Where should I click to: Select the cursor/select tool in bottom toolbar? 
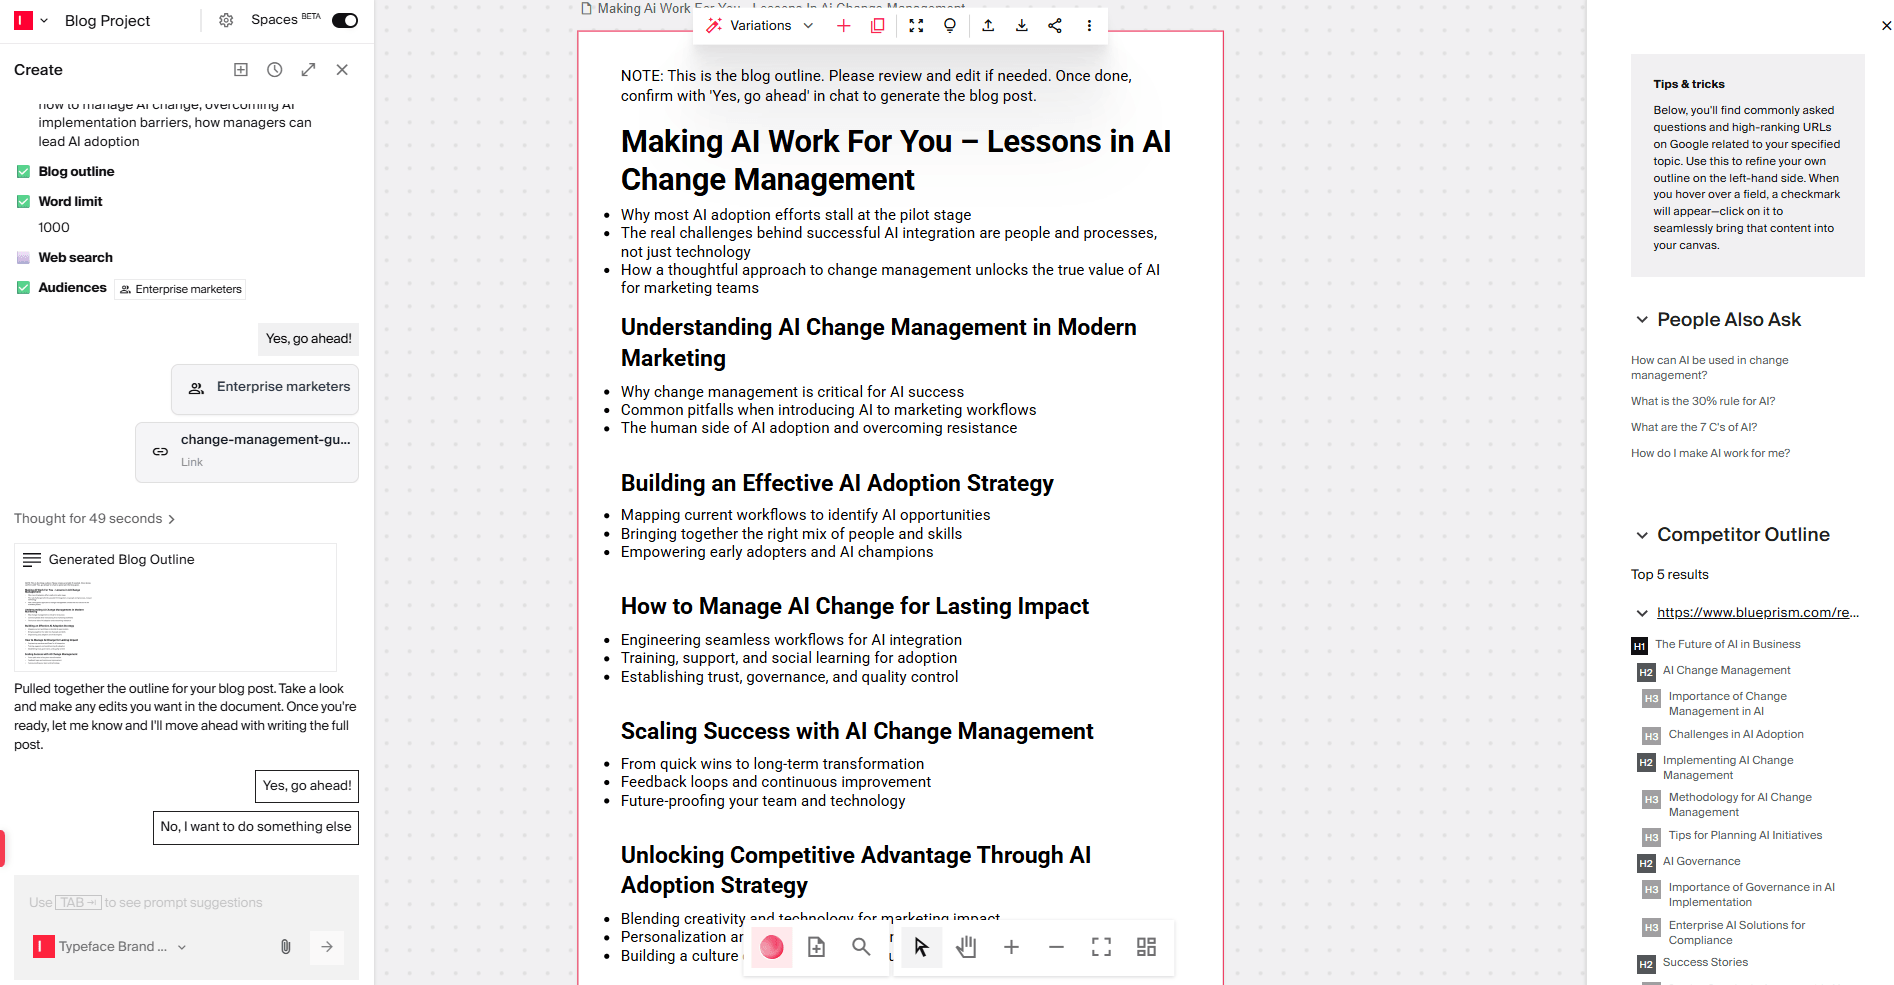[920, 947]
